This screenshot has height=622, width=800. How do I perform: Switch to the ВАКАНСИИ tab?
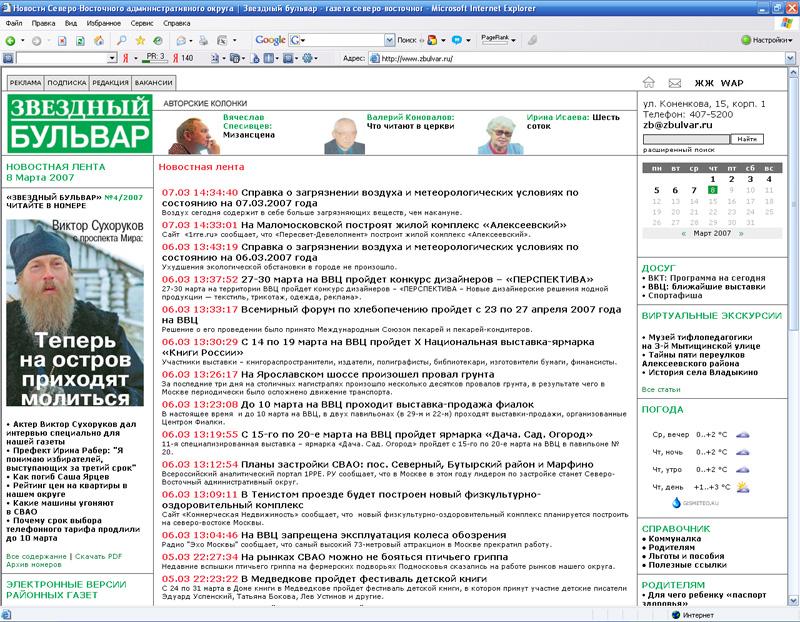(x=154, y=83)
